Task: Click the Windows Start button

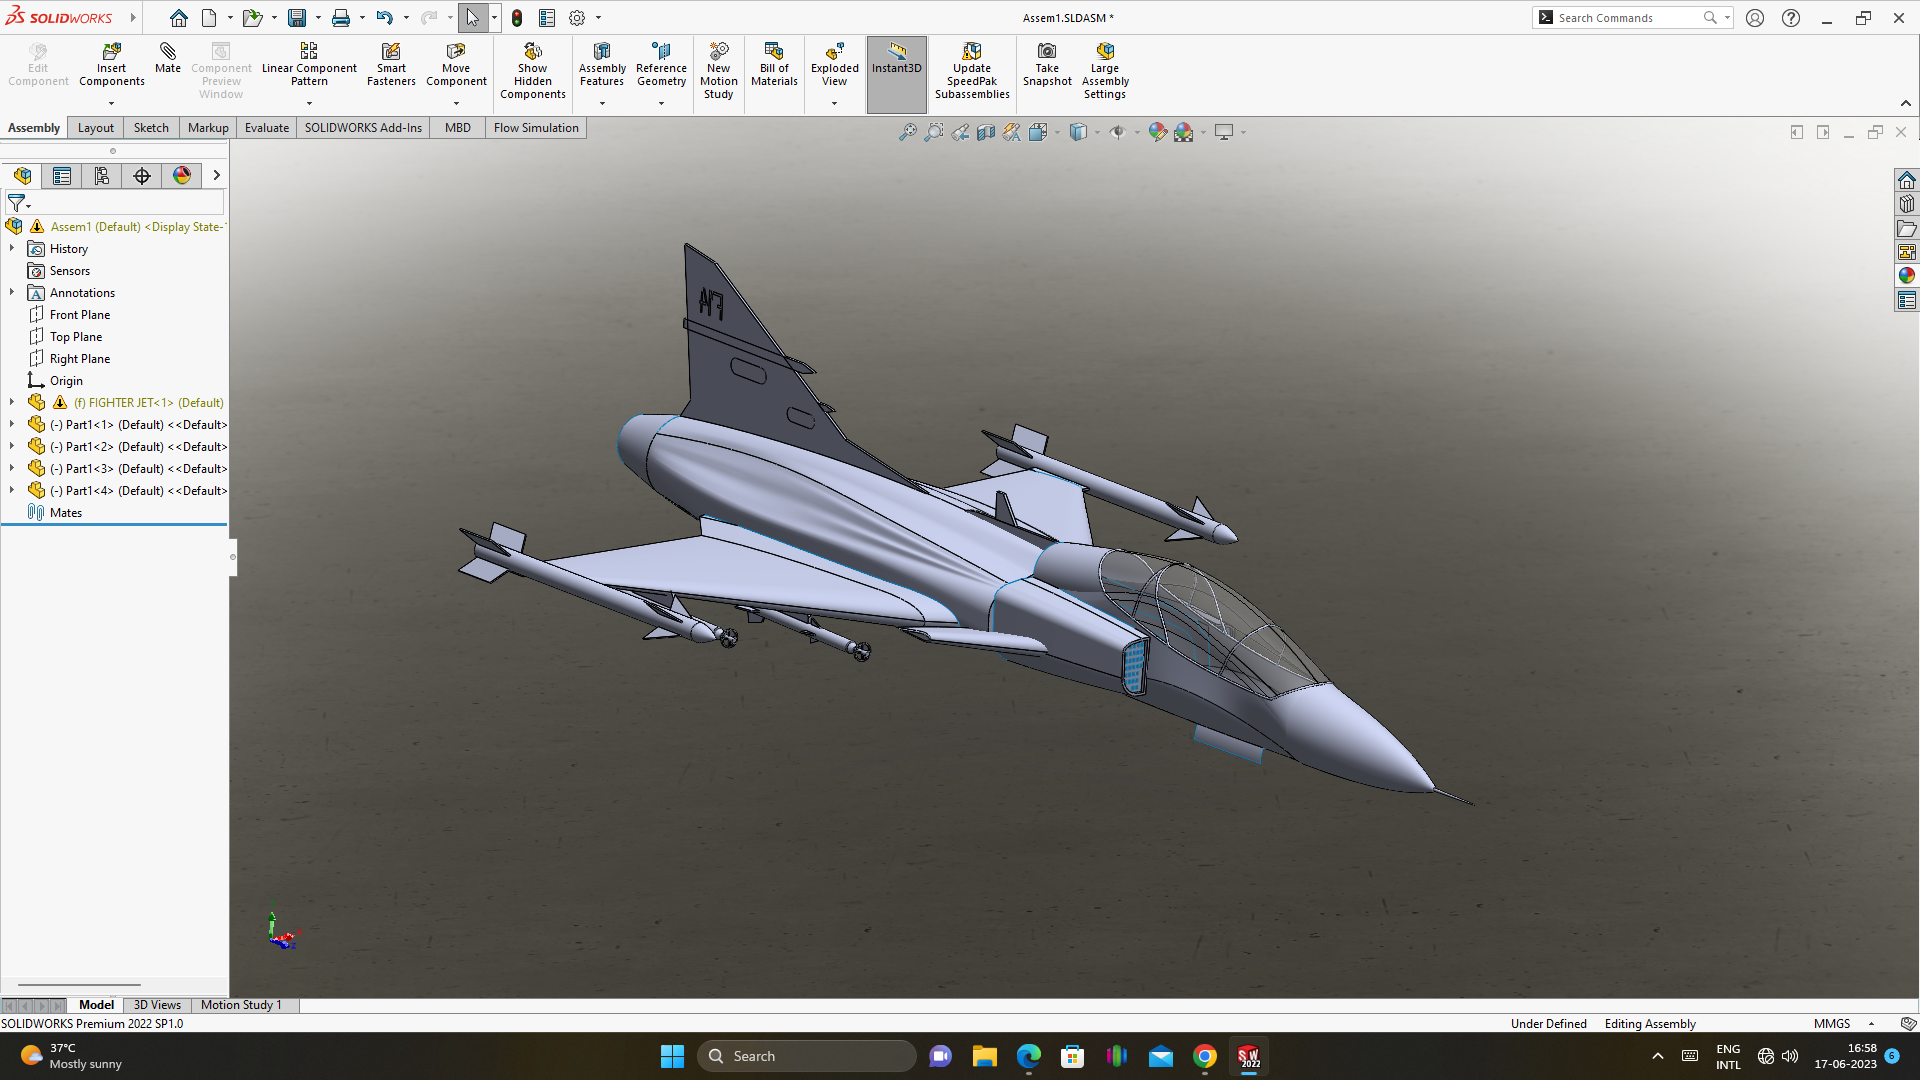Action: (x=672, y=1056)
